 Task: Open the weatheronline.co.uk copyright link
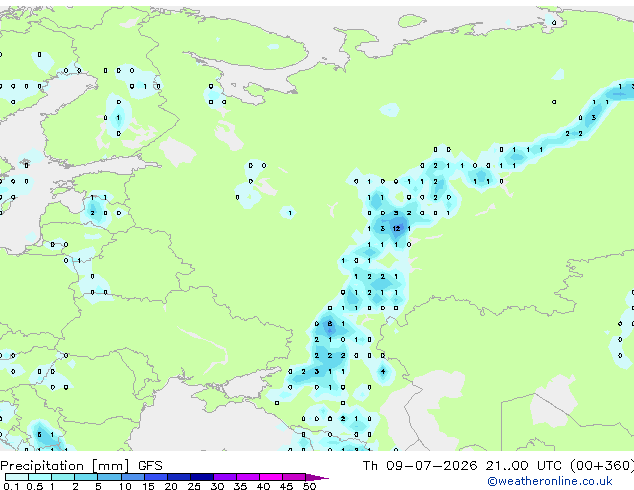(x=550, y=481)
